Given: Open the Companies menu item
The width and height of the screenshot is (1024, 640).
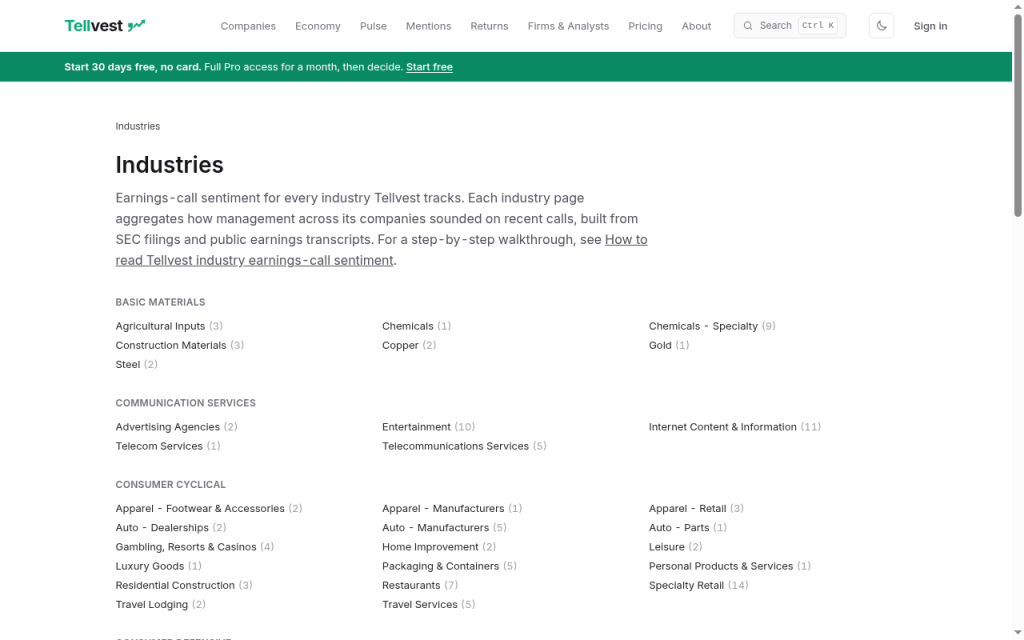Looking at the screenshot, I should [248, 26].
